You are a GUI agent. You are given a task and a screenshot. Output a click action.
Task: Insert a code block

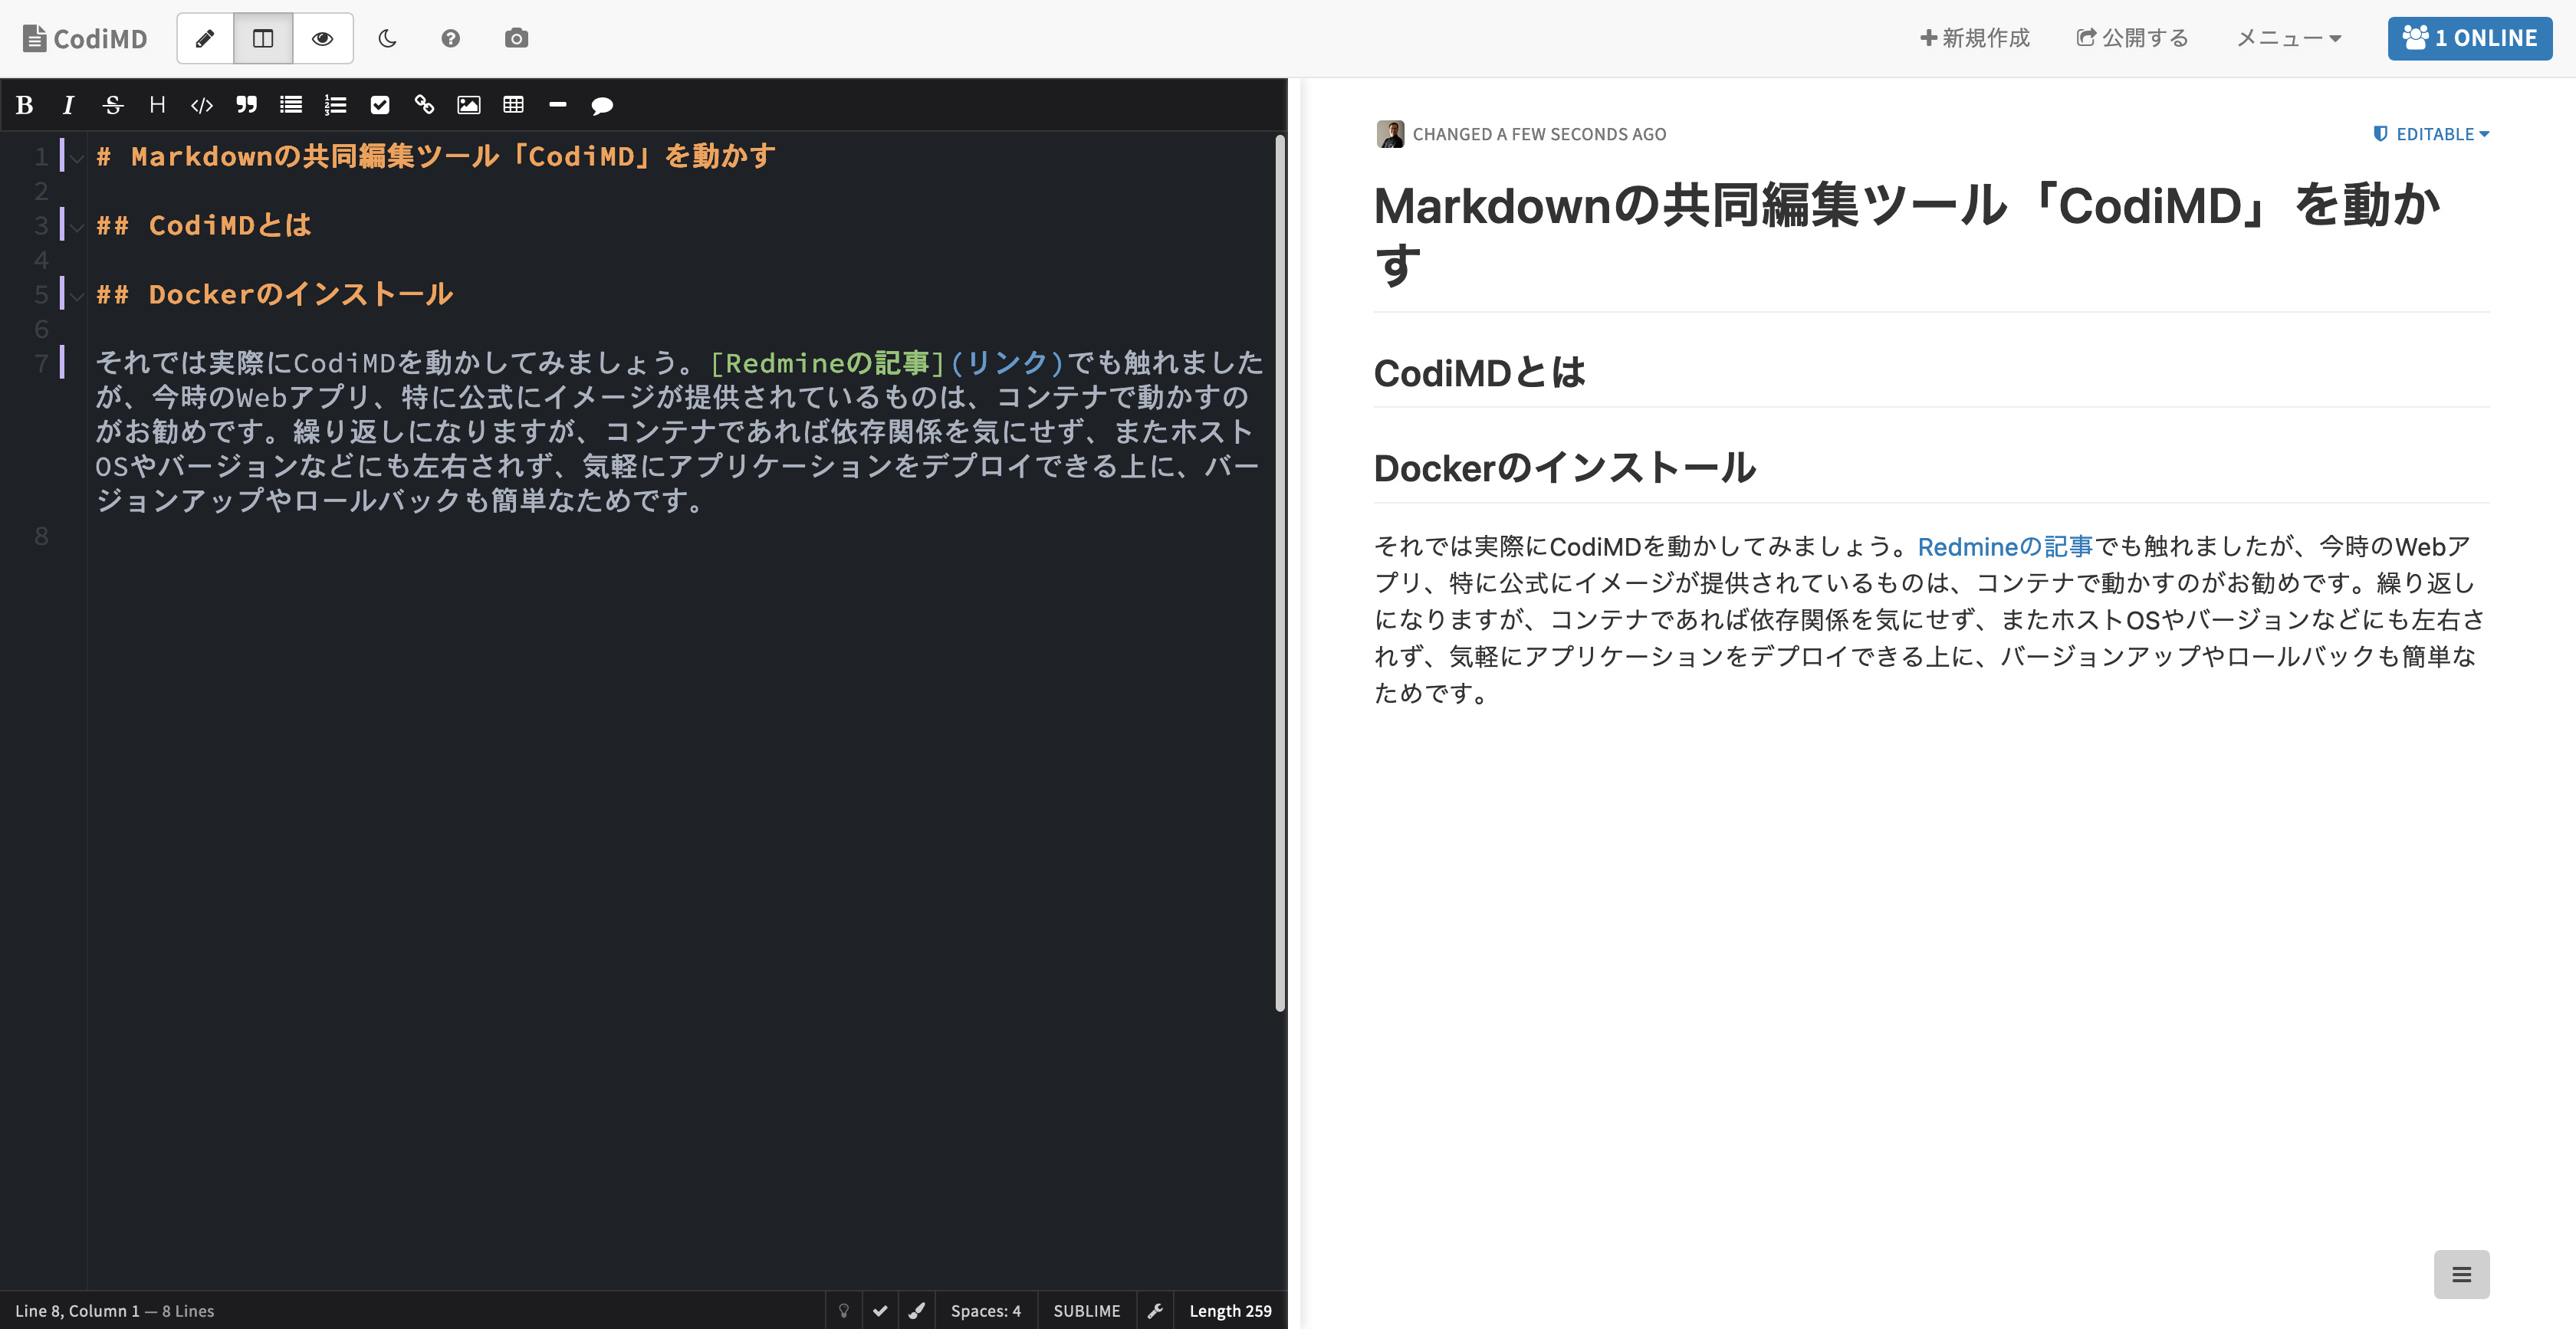pyautogui.click(x=201, y=105)
